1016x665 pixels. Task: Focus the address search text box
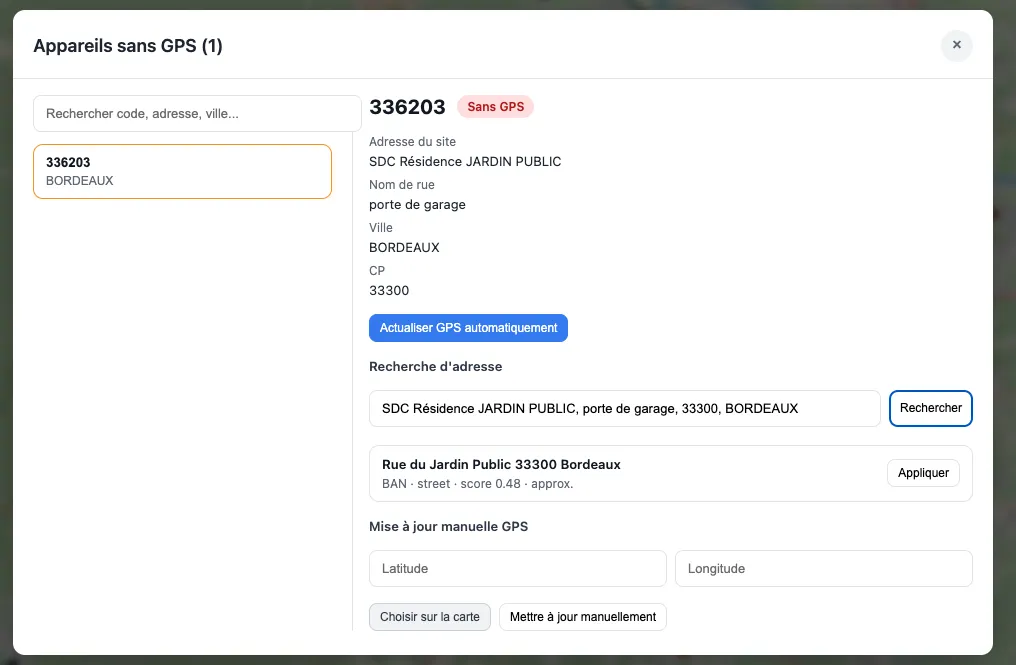coord(624,408)
